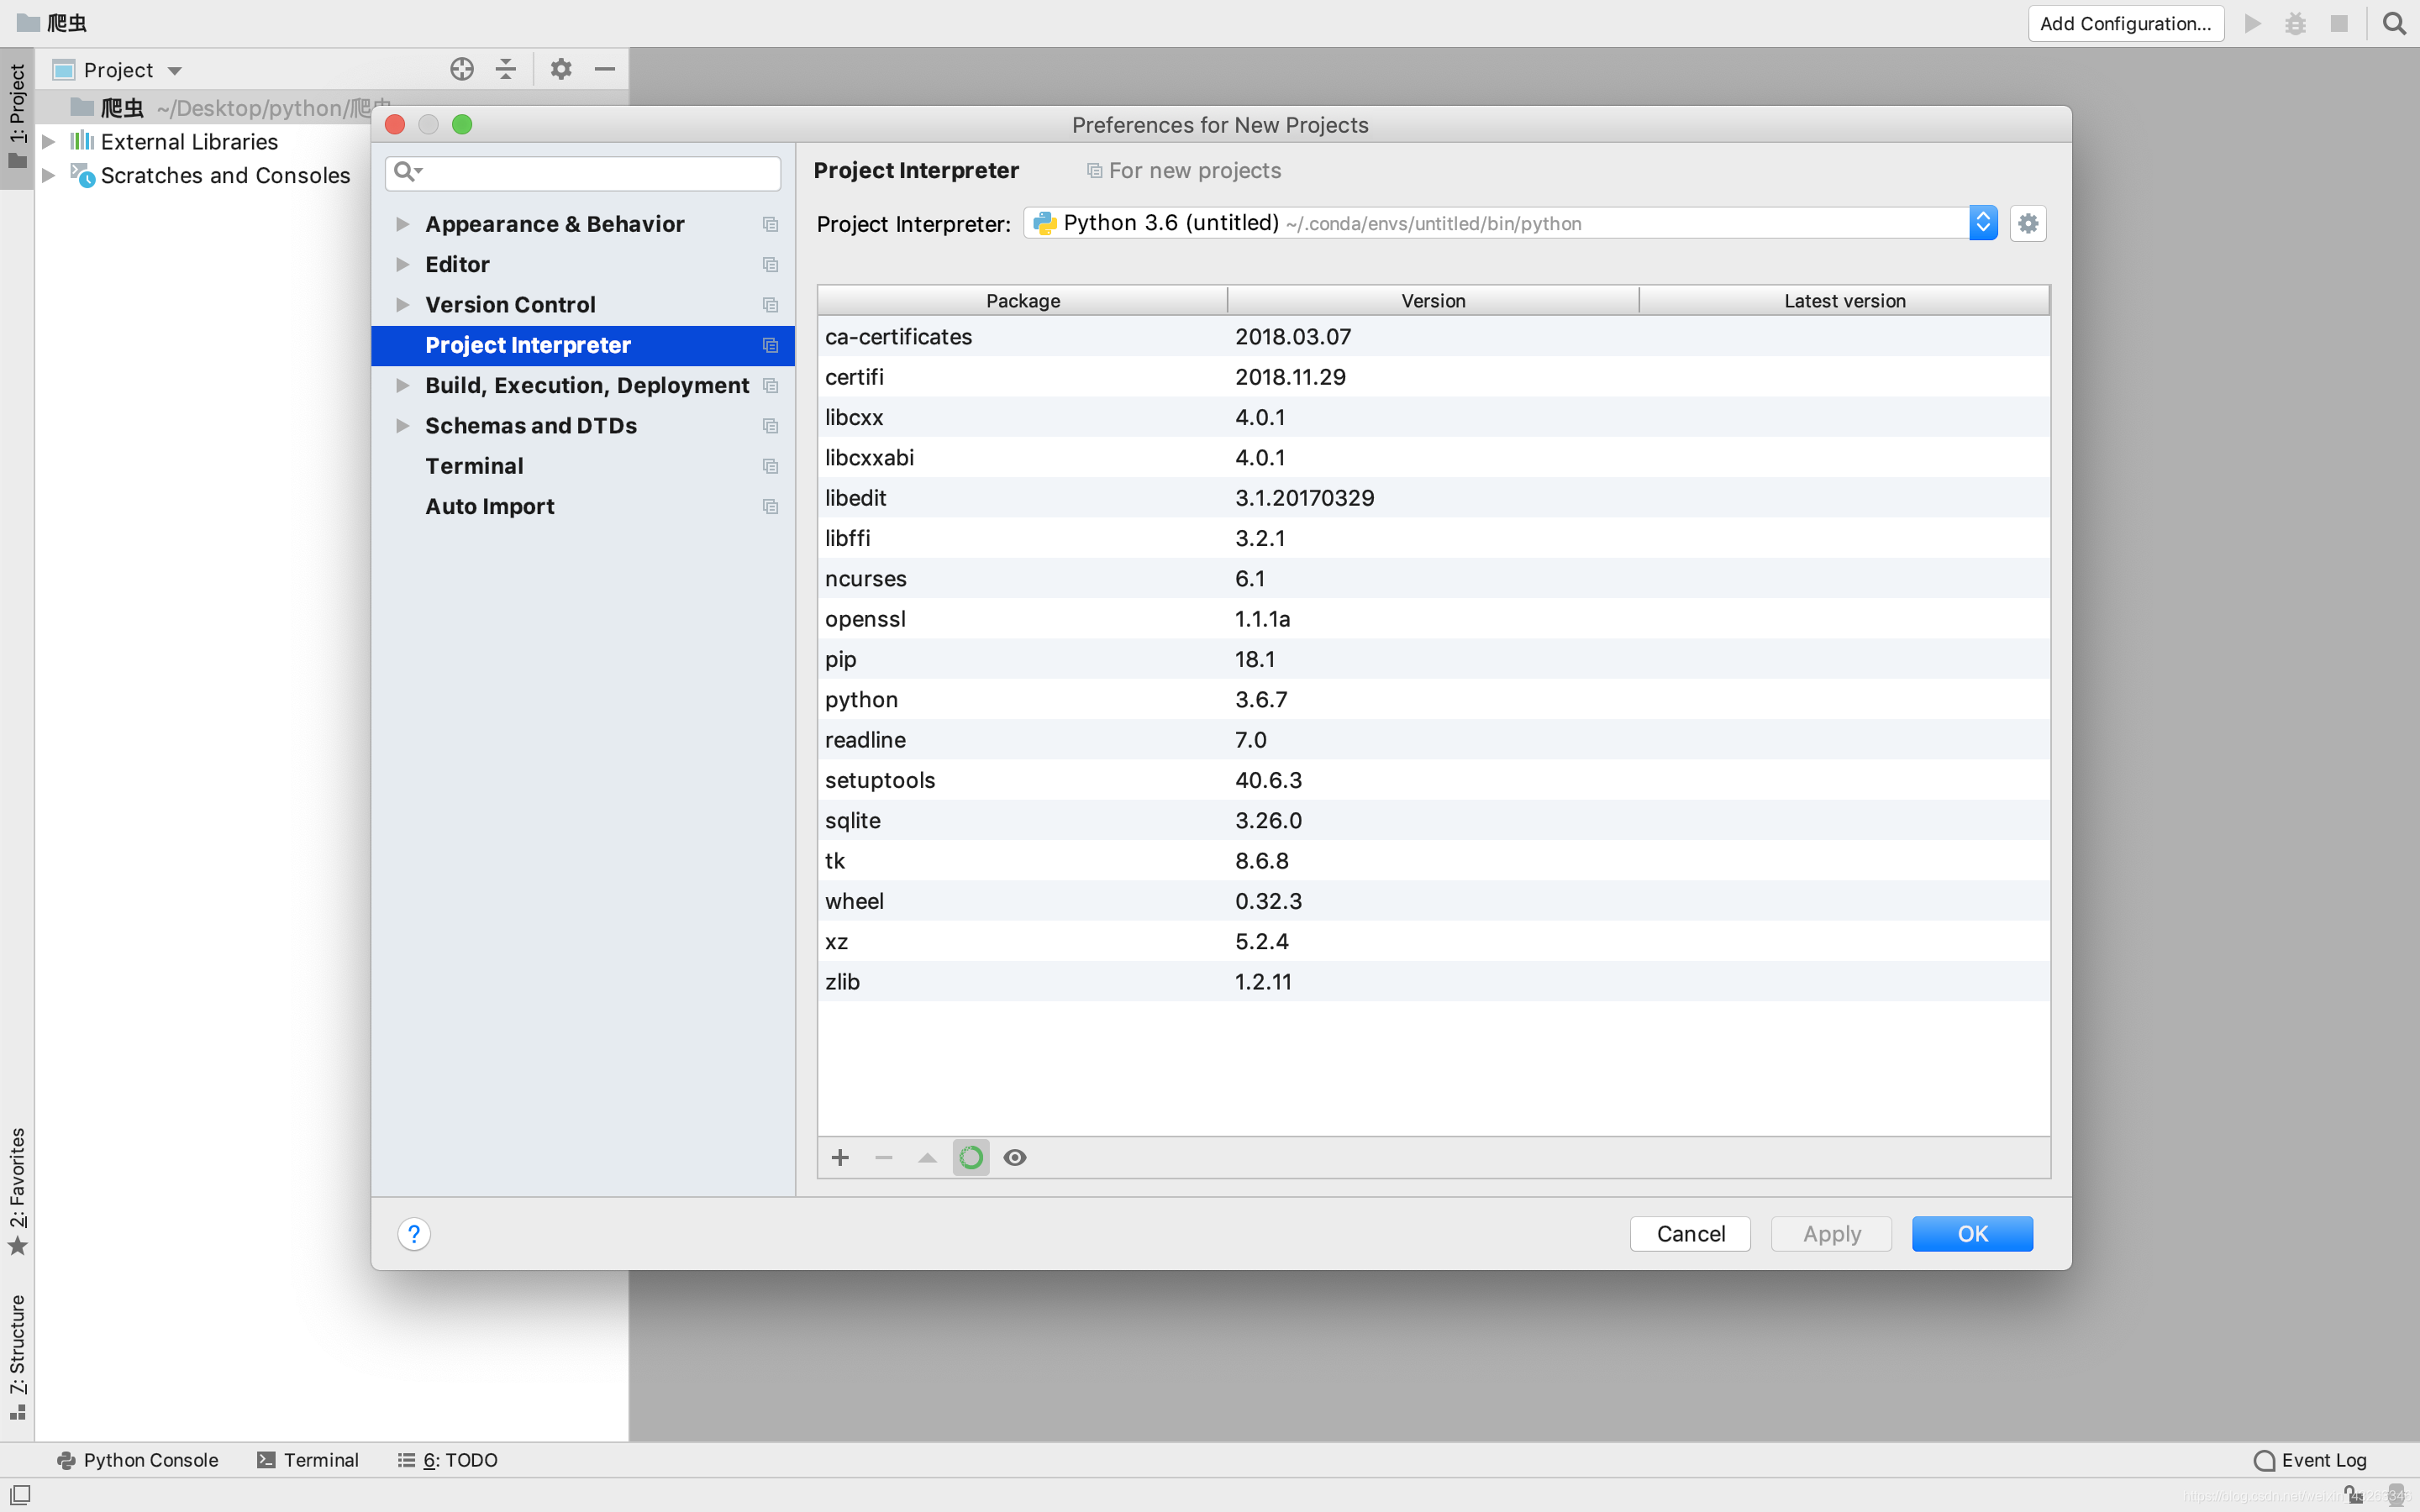Viewport: 2420px width, 1512px height.
Task: Select the Project Interpreter menu item
Action: [x=528, y=344]
